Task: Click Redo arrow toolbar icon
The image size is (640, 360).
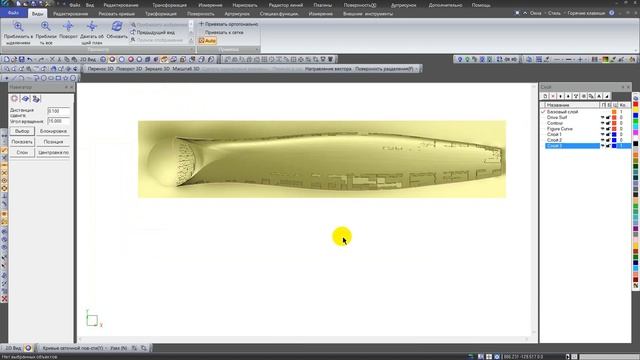Action: [41, 60]
